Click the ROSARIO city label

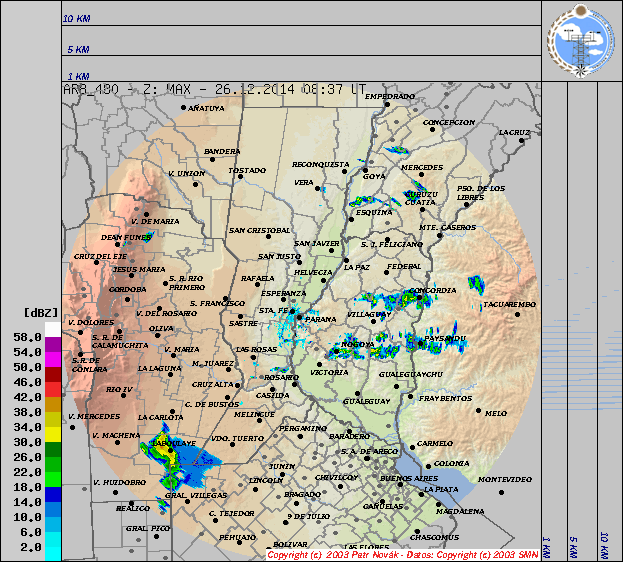(x=281, y=378)
